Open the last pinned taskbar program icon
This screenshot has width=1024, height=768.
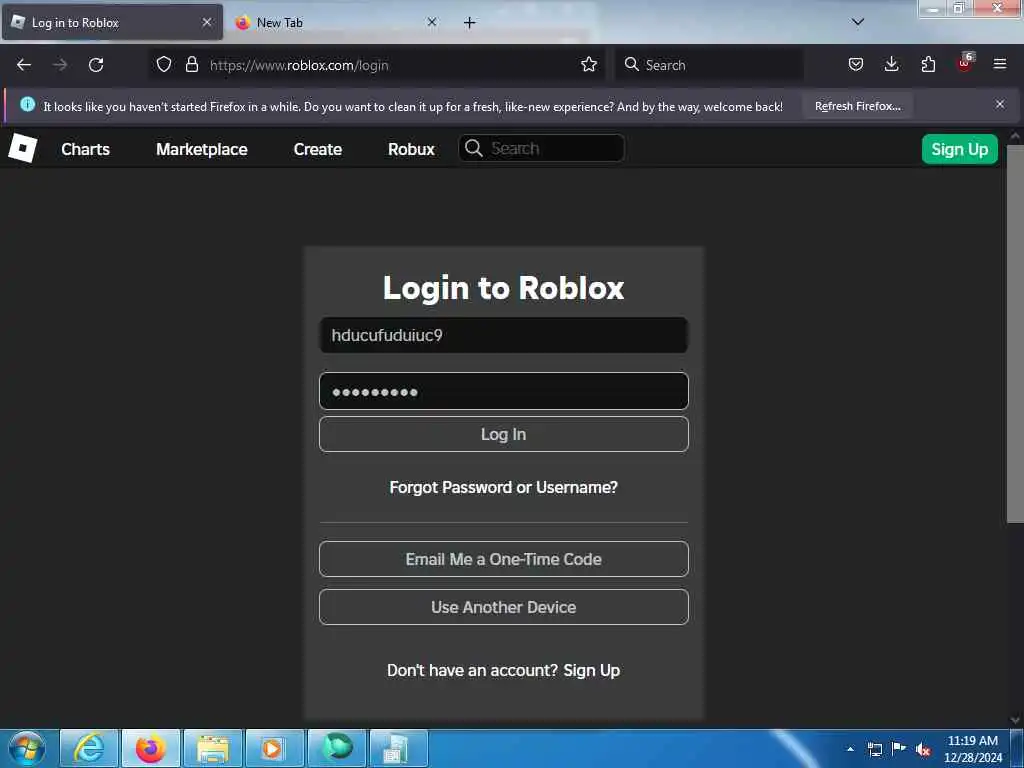tap(398, 748)
